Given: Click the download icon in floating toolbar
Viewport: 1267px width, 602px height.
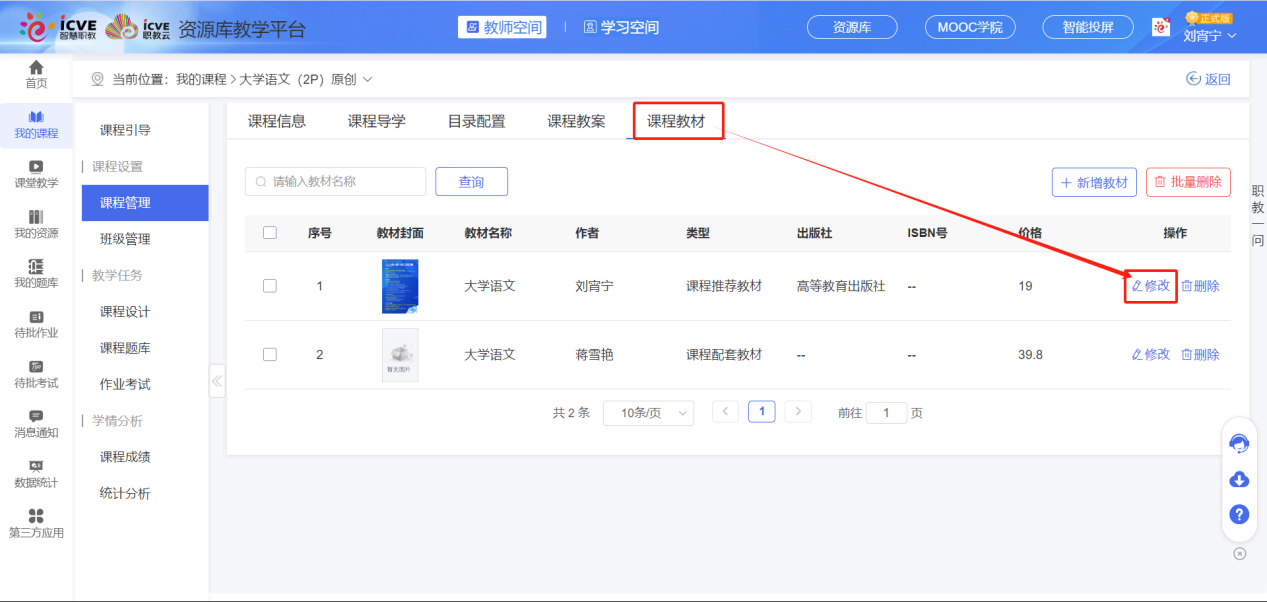Looking at the screenshot, I should point(1238,479).
